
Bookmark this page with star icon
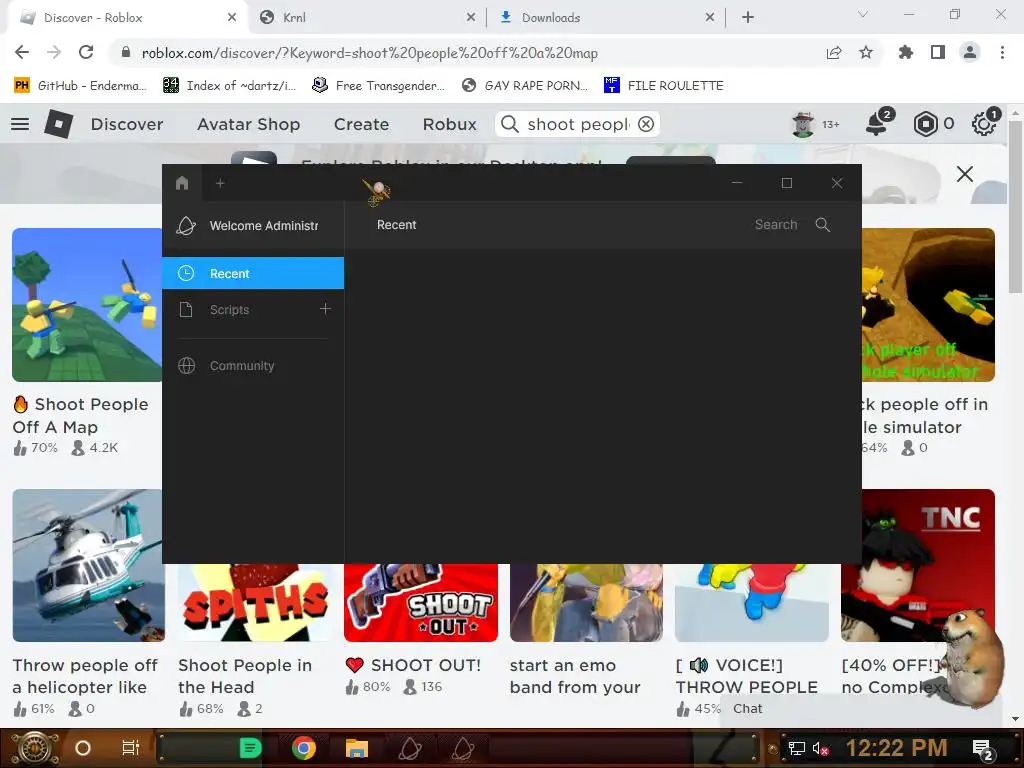(x=866, y=53)
